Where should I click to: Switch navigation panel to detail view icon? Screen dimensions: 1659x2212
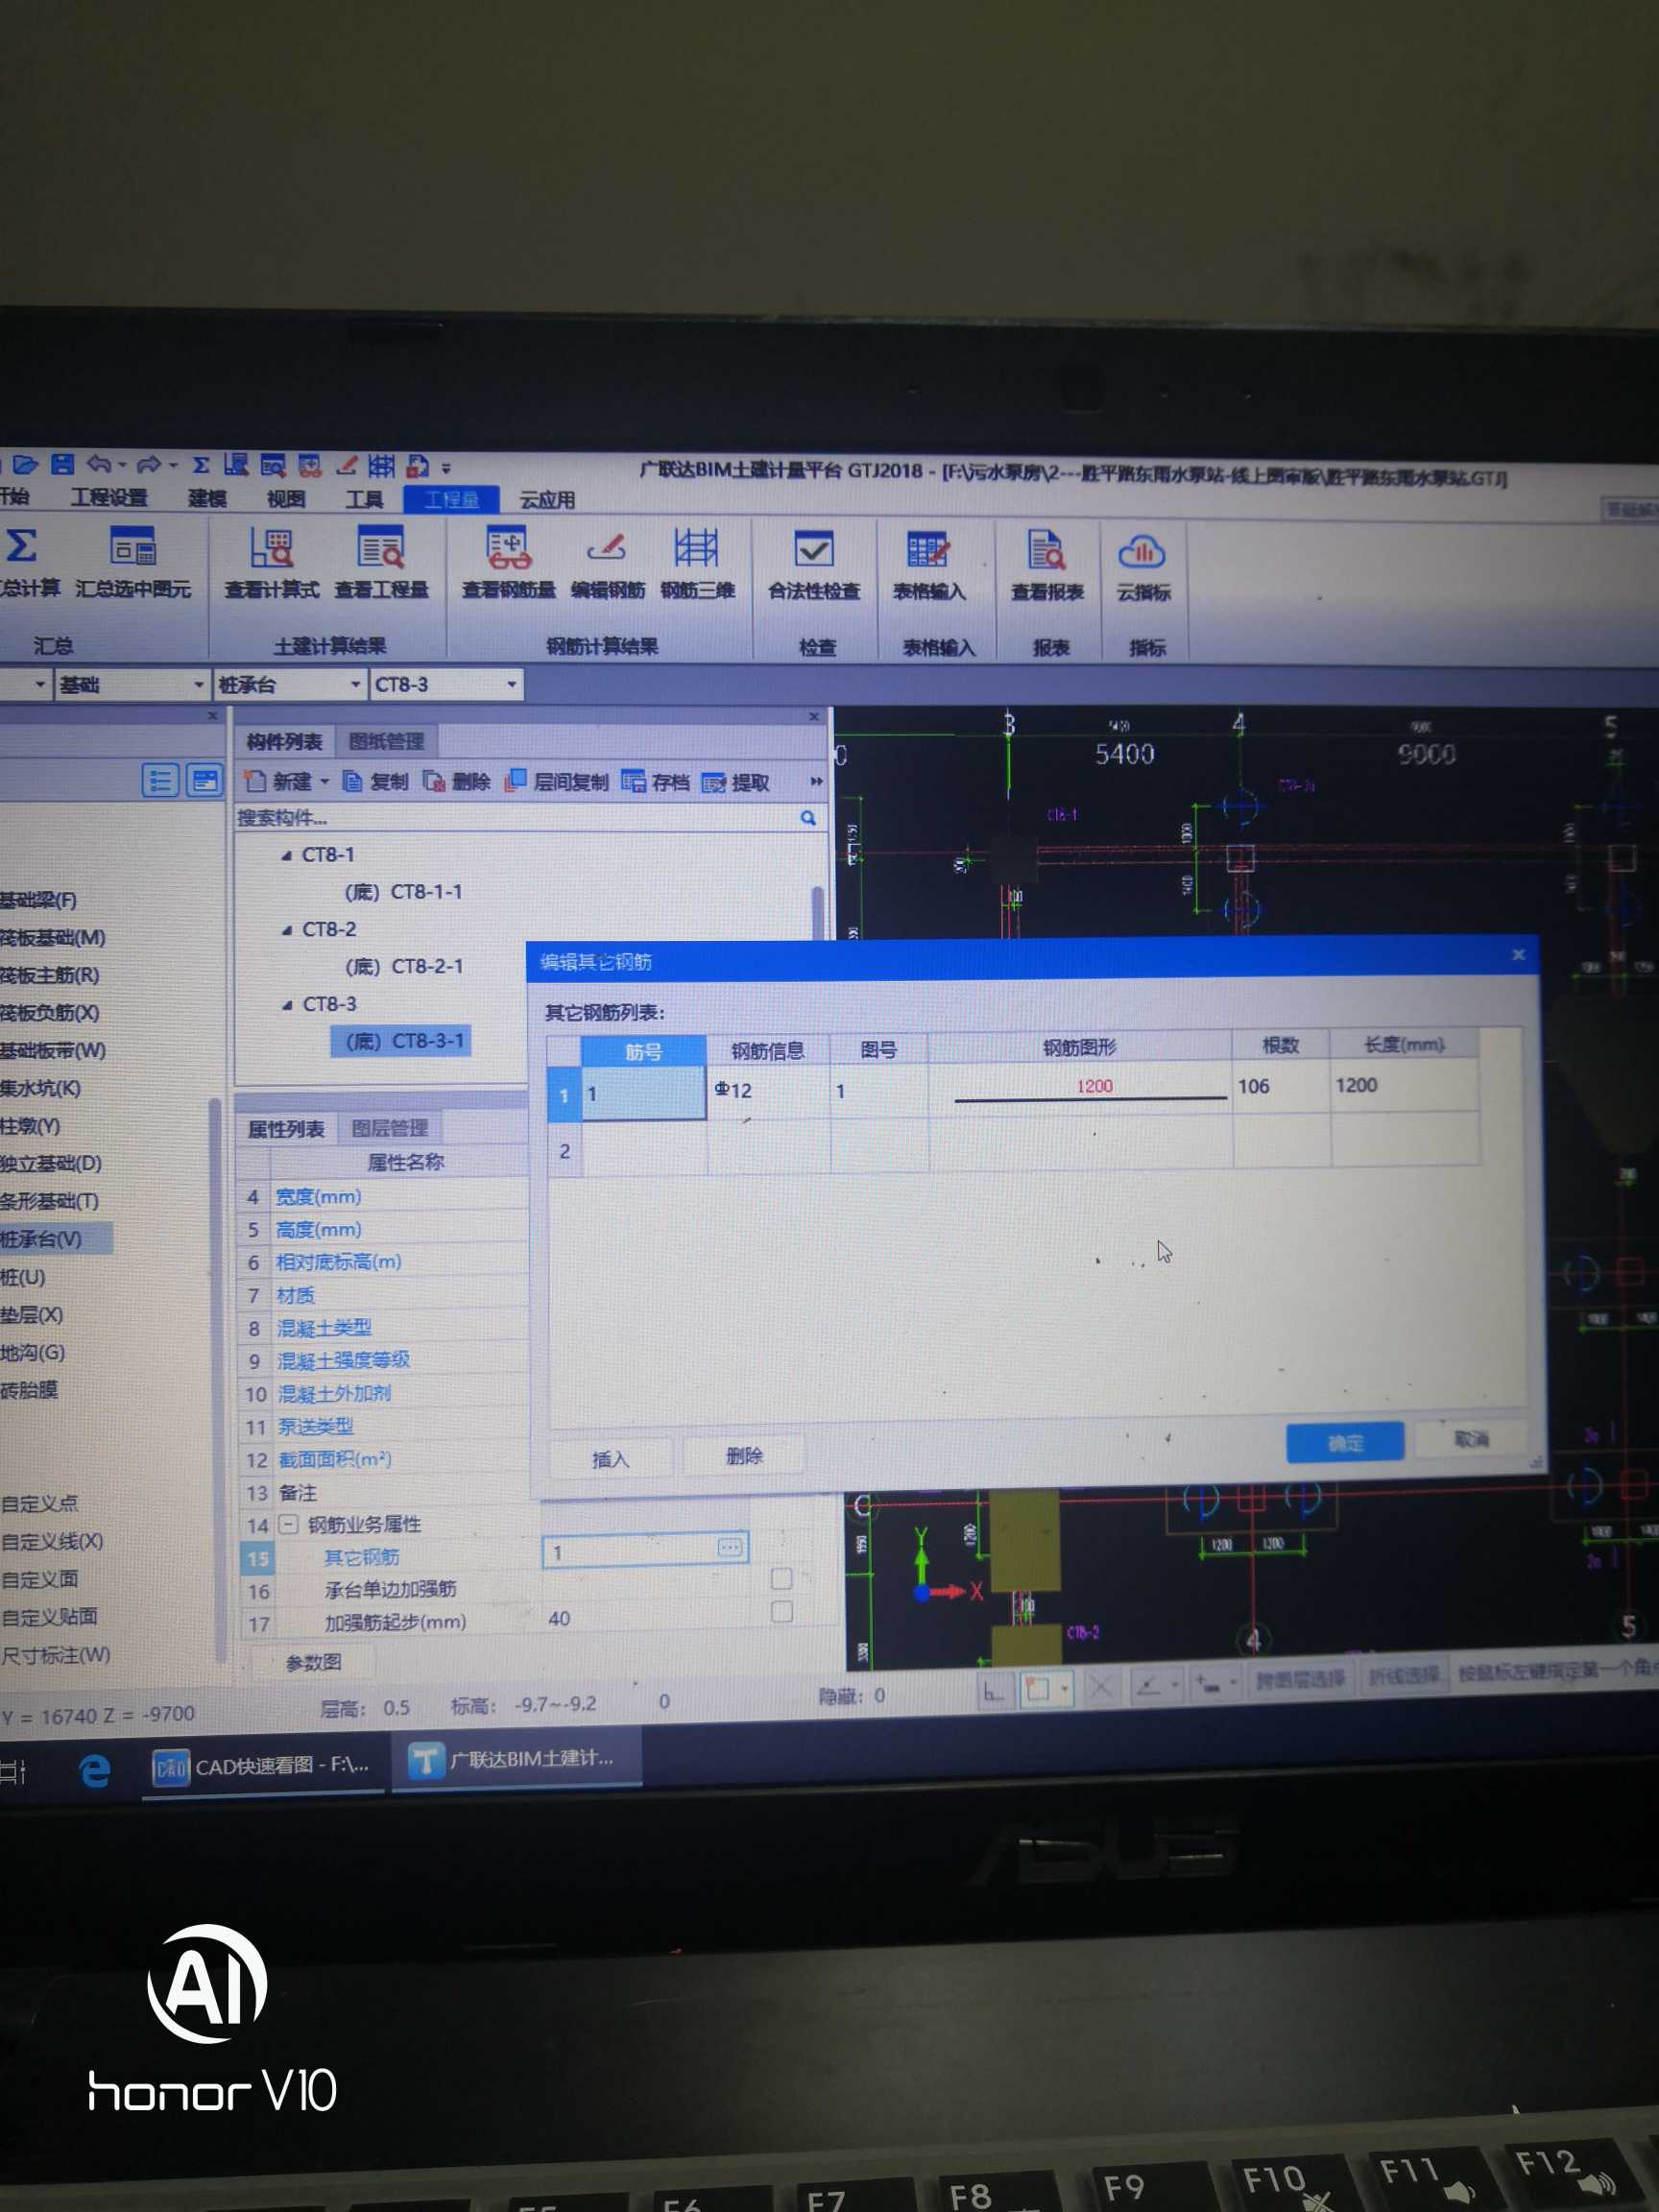[x=204, y=781]
